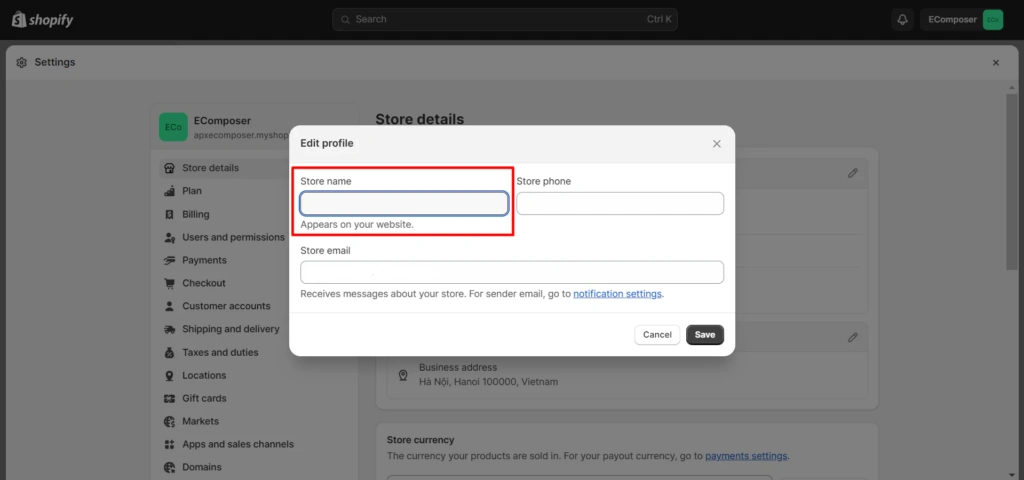Go to Users and permissions
1024x480 pixels.
click(232, 237)
